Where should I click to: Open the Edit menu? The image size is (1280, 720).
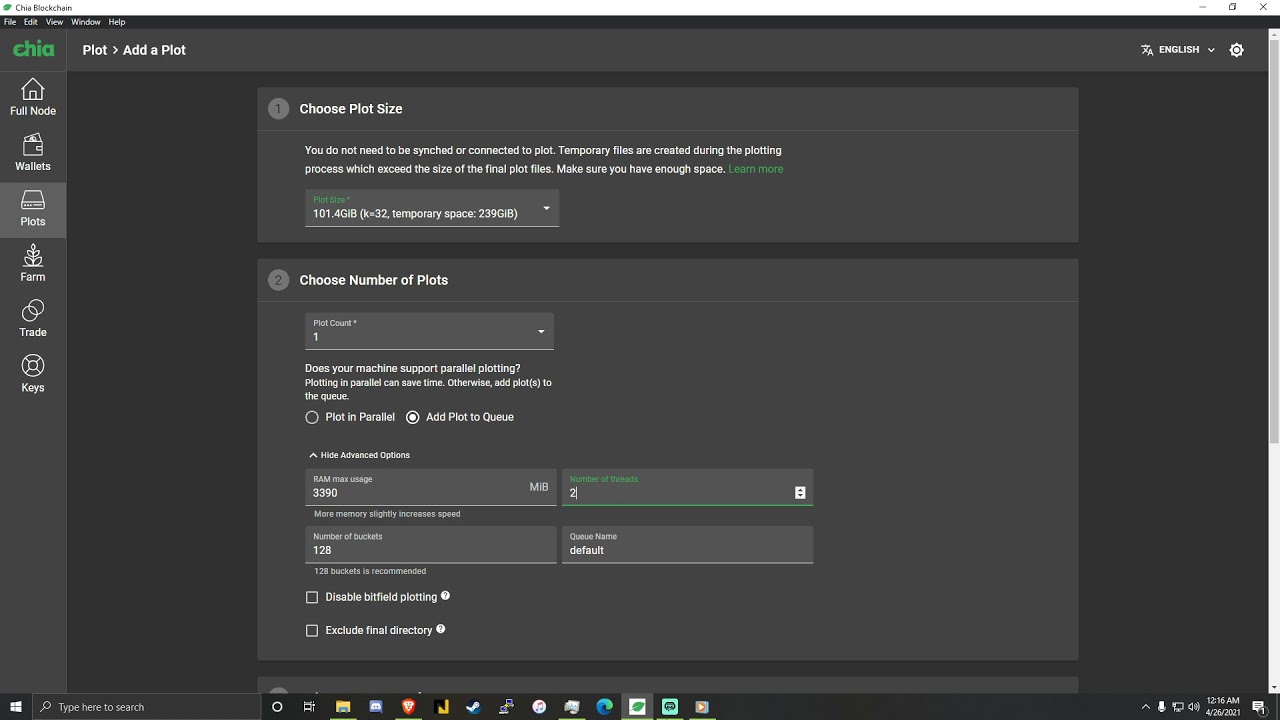pos(31,22)
